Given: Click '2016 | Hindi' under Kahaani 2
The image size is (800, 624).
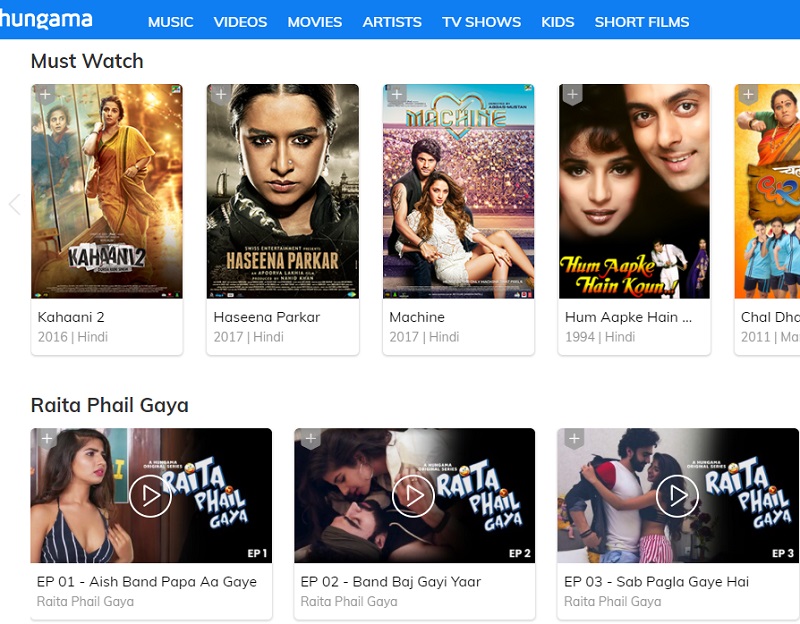Looking at the screenshot, I should point(73,337).
